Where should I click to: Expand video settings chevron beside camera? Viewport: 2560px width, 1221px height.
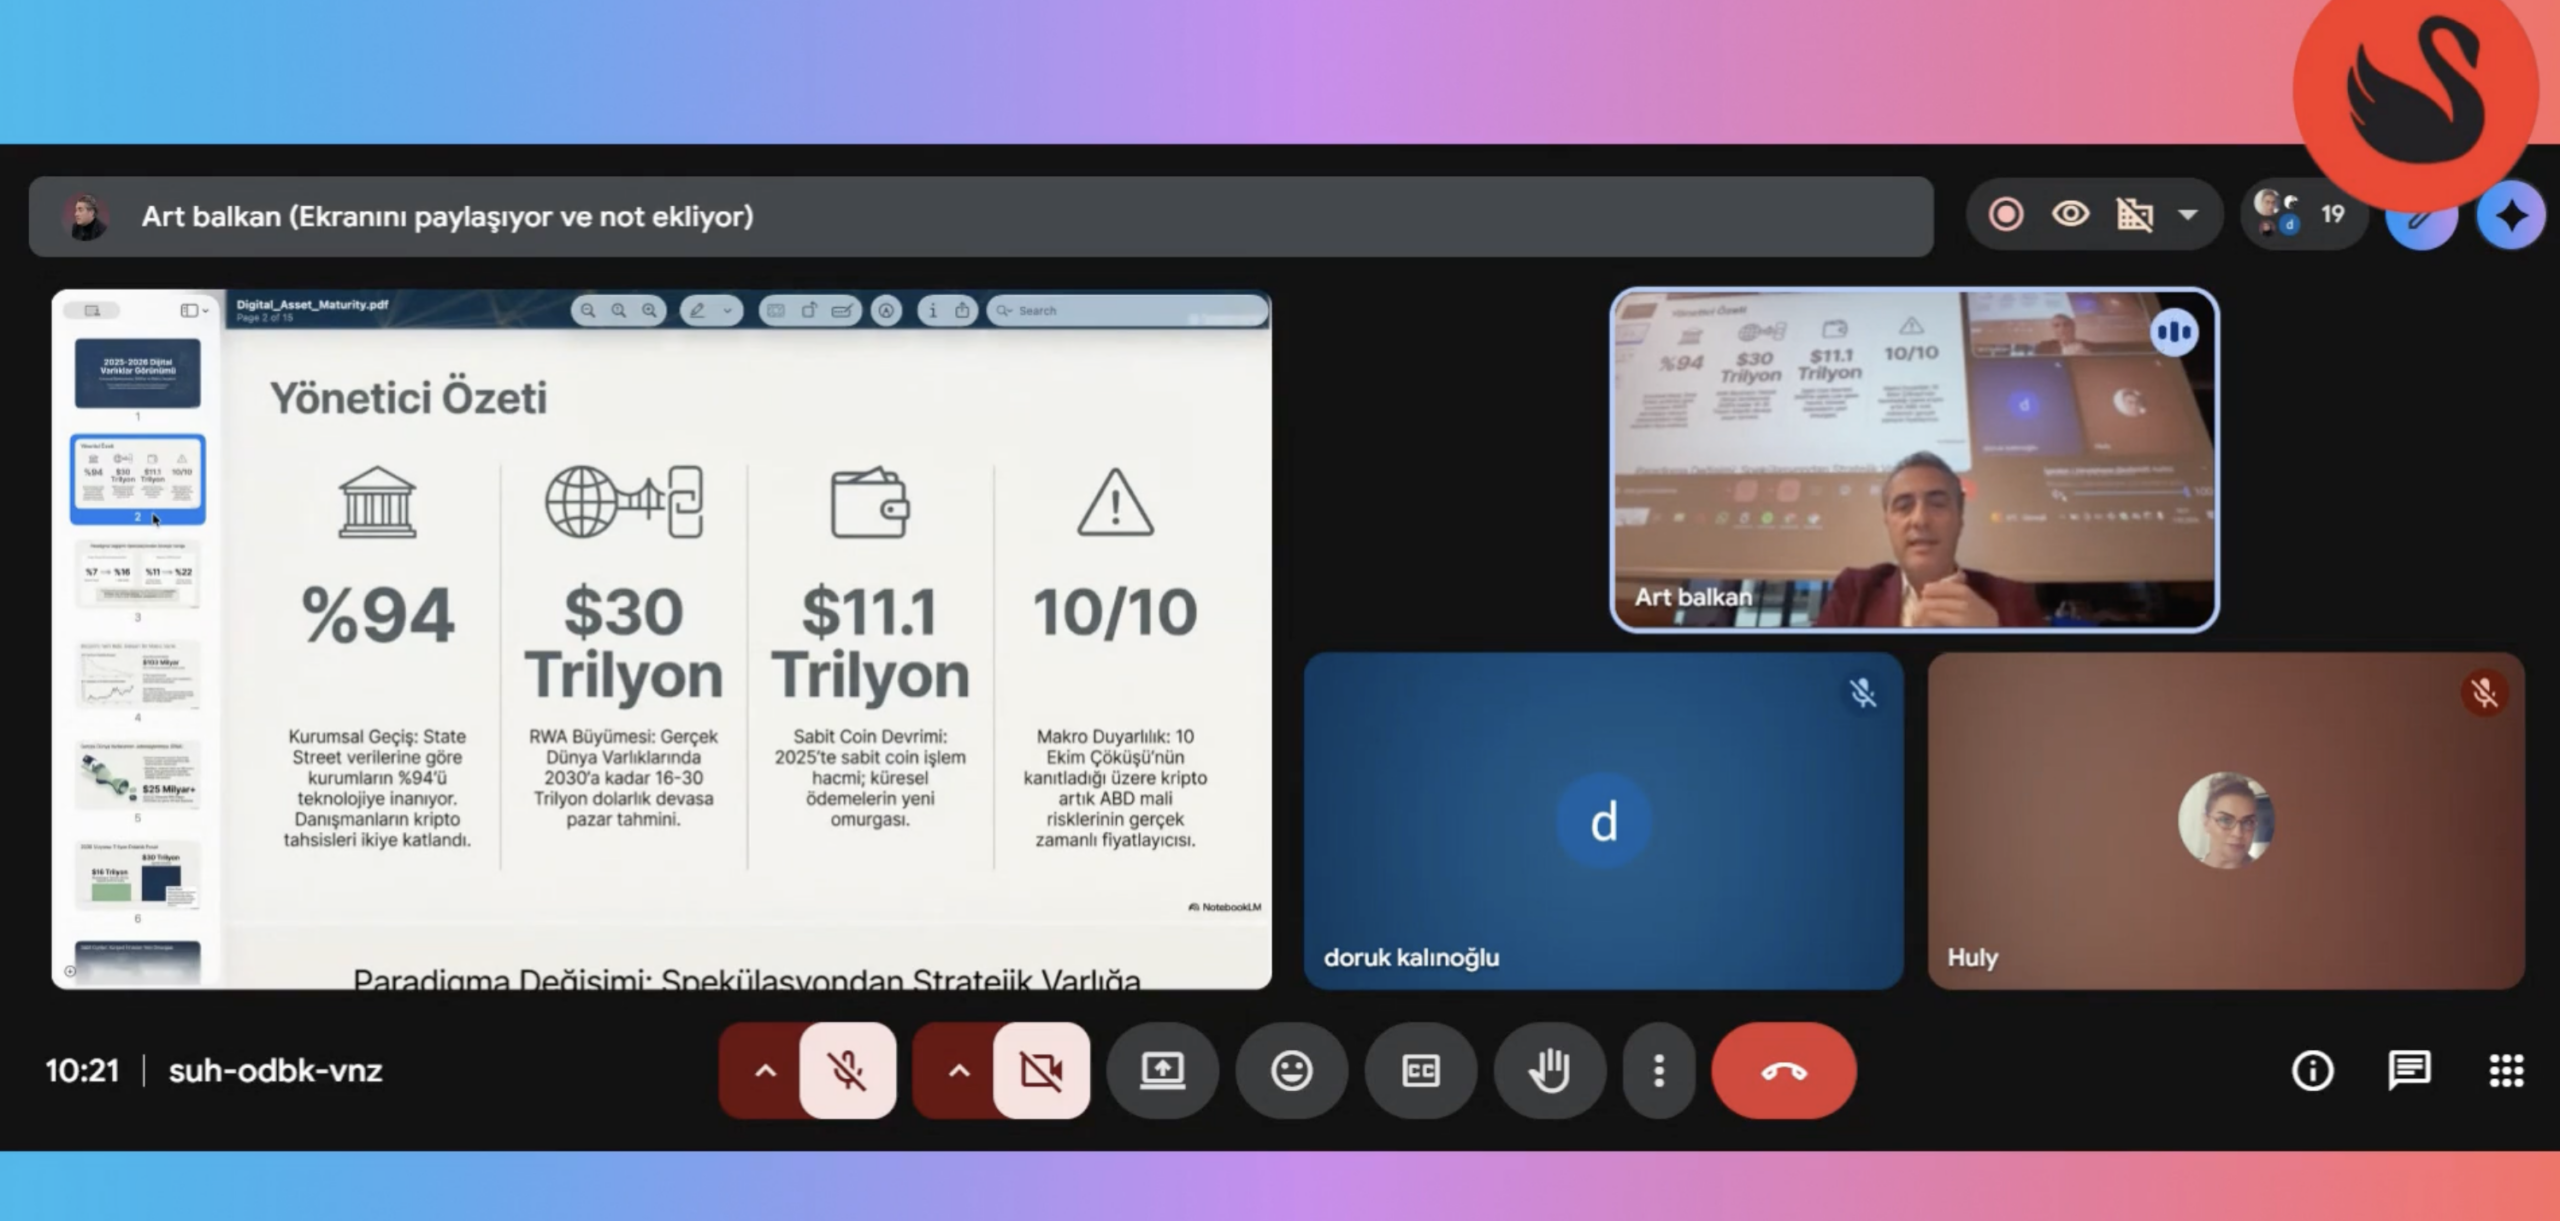958,1071
